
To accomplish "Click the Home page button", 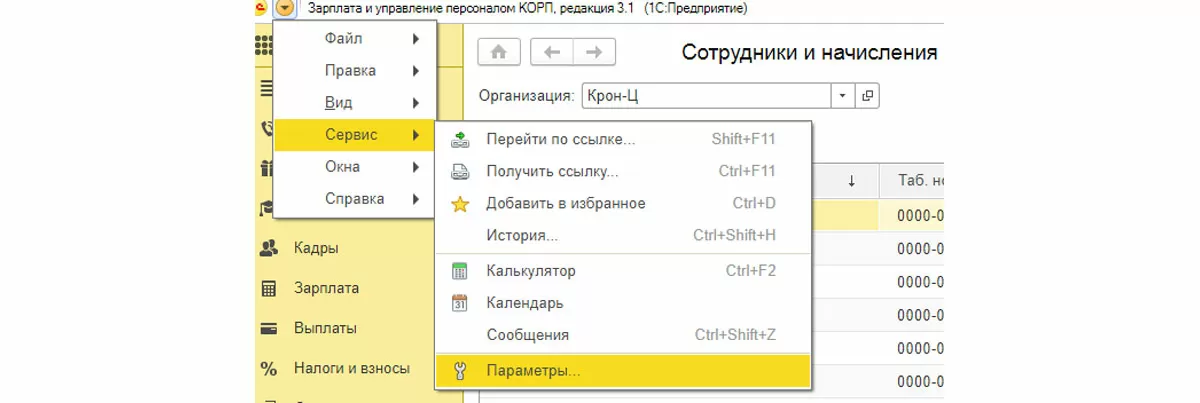I will (x=500, y=52).
